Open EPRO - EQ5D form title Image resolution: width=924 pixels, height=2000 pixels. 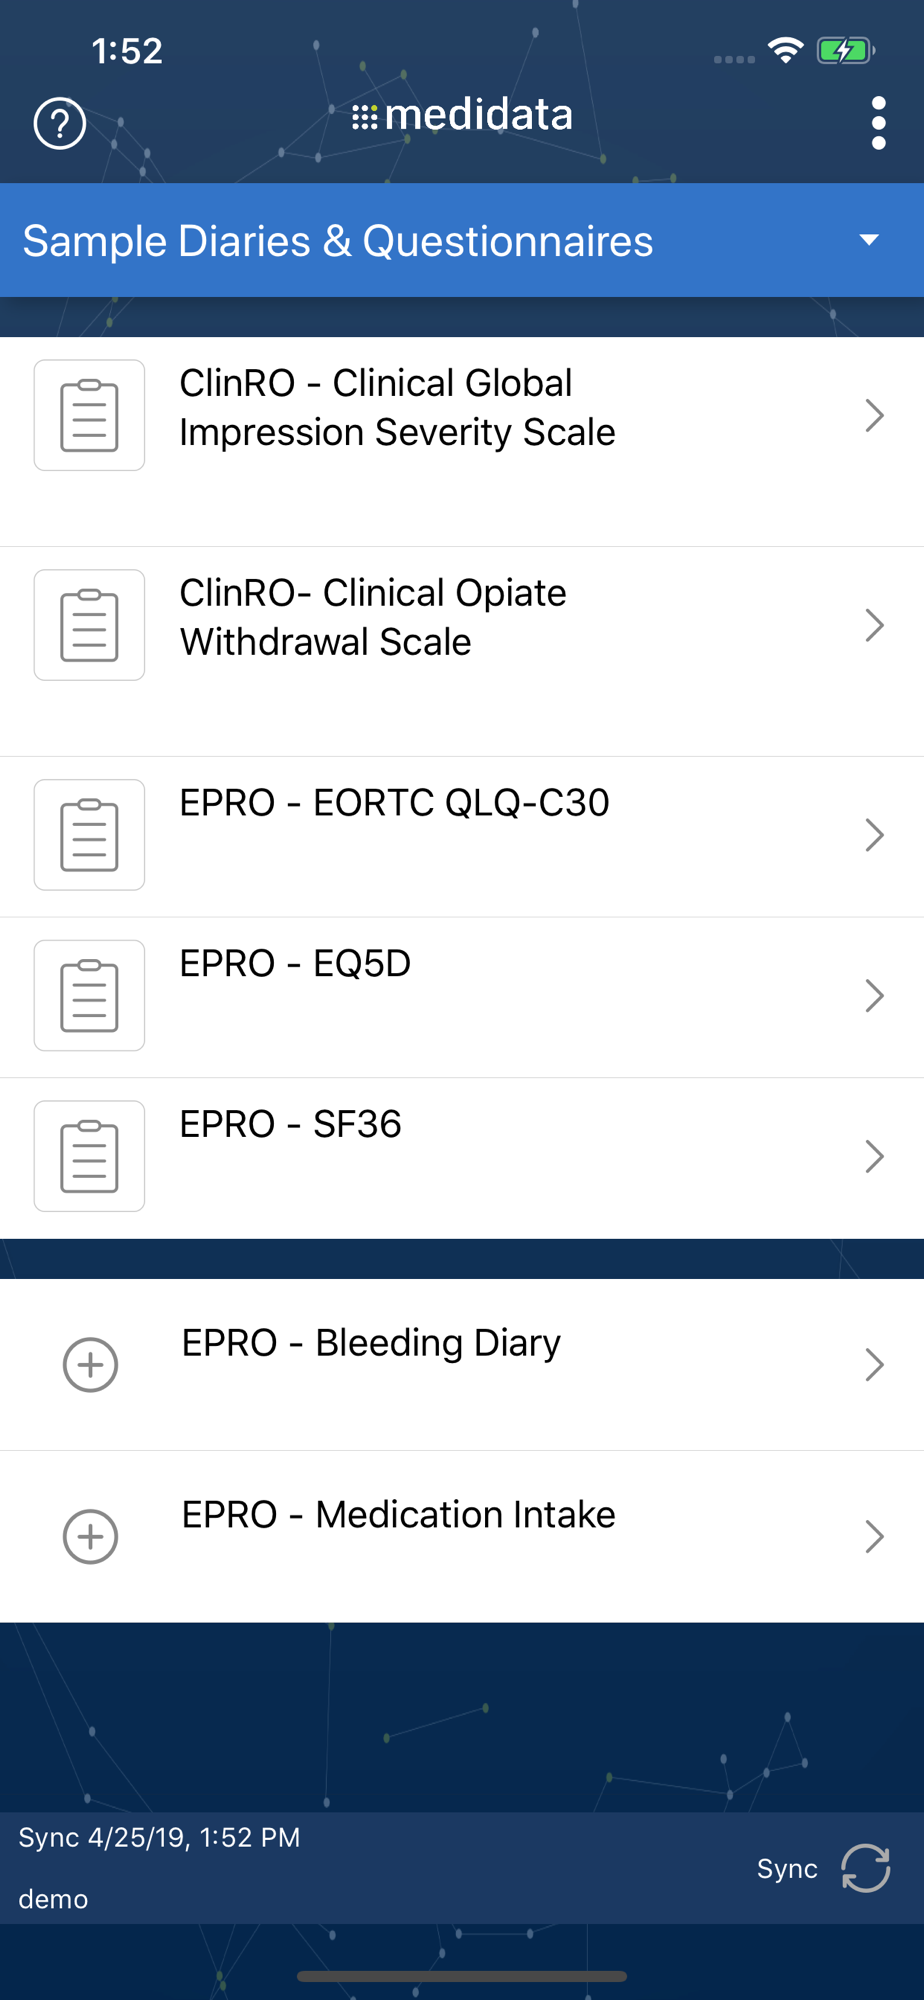tap(295, 964)
